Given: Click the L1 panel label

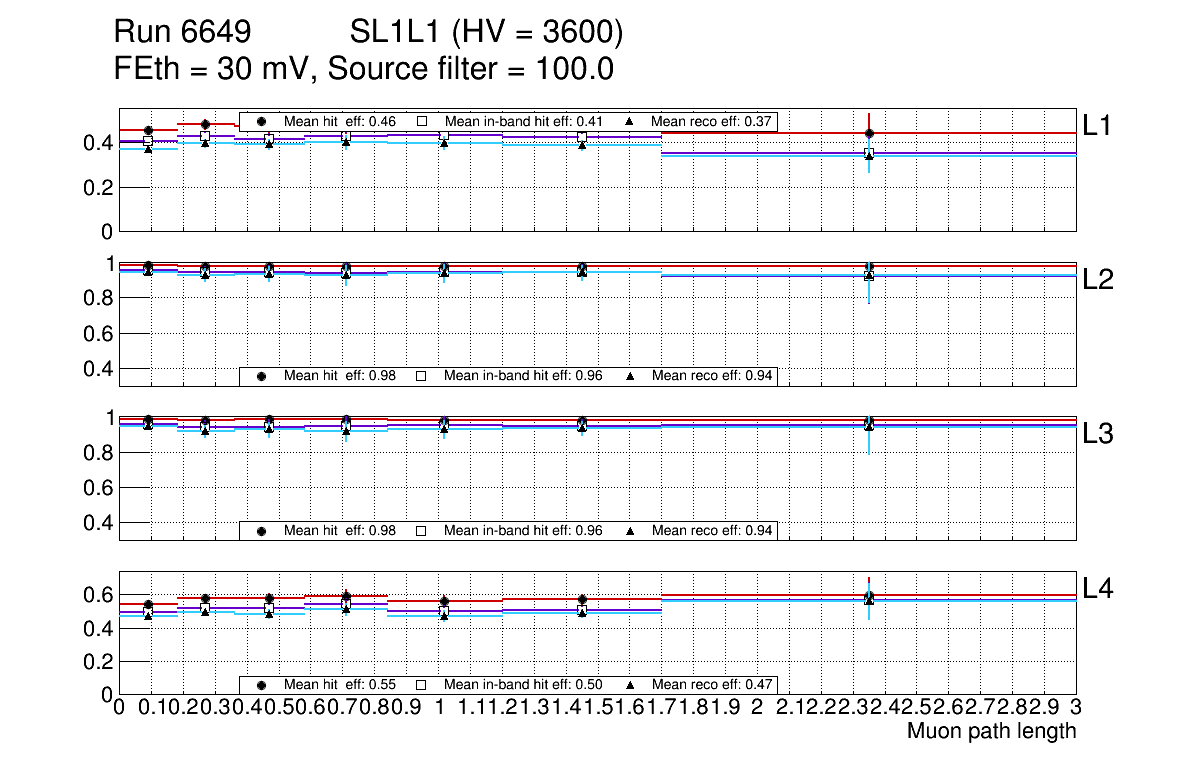Looking at the screenshot, I should tap(1098, 125).
